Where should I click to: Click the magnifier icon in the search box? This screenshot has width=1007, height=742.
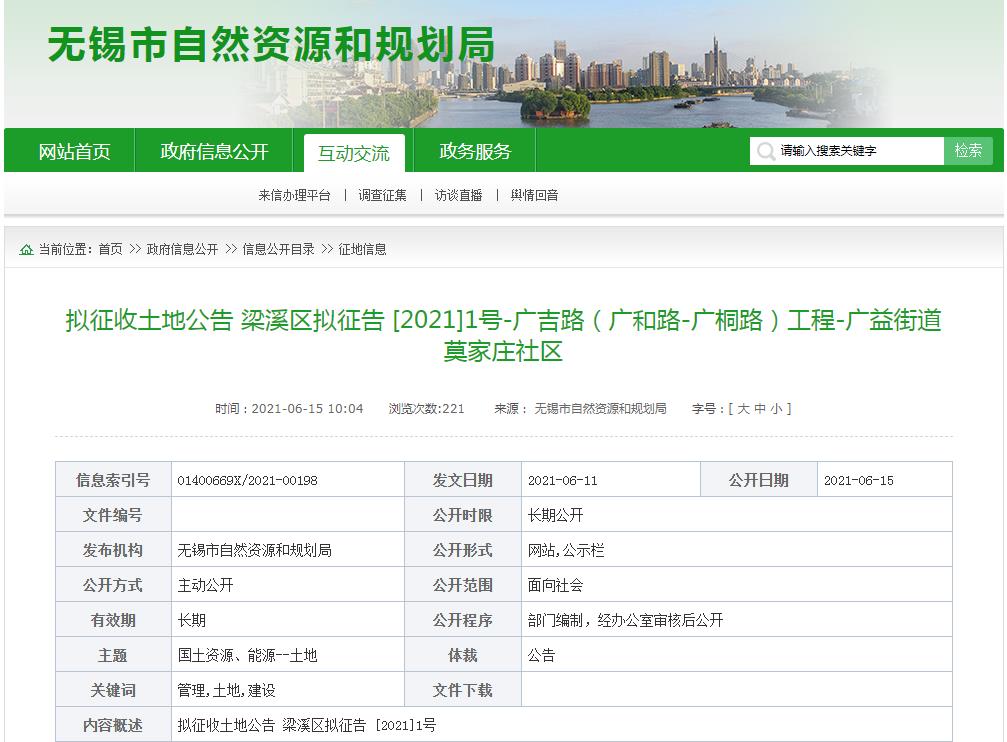pos(764,150)
